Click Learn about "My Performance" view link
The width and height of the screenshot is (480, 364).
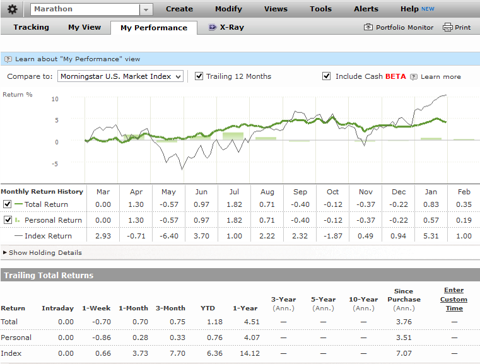coord(77,59)
